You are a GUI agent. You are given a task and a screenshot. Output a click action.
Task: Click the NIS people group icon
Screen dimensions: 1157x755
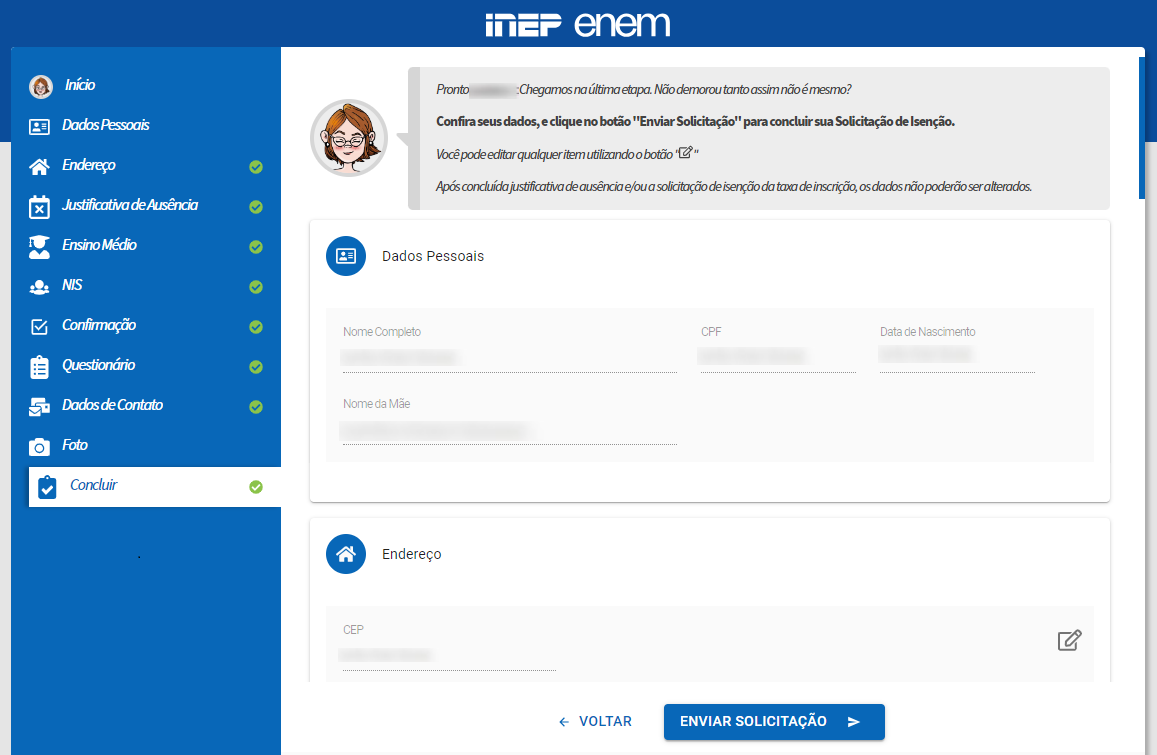point(39,287)
